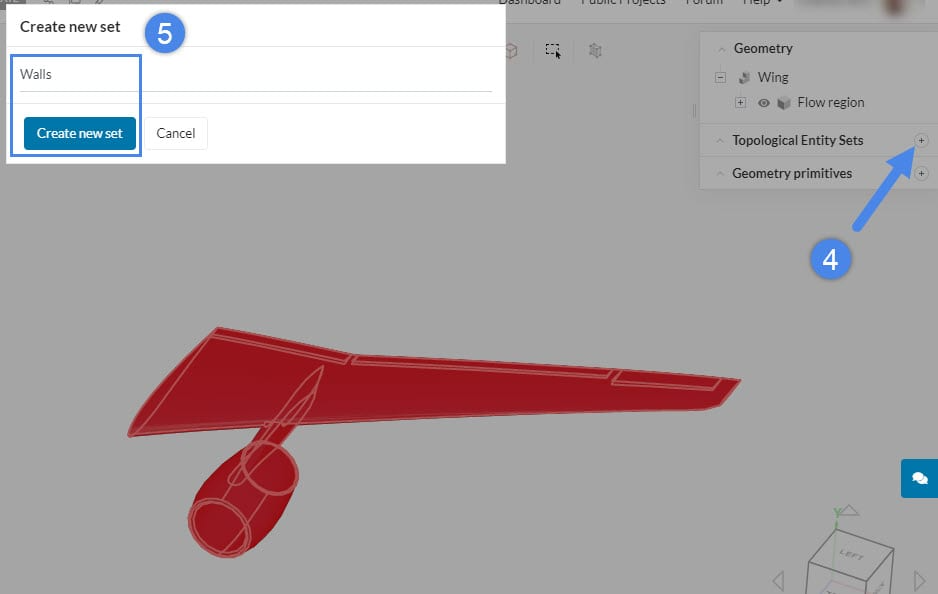Click the mesh display icon in toolbar
This screenshot has width=938, height=594.
pos(595,50)
